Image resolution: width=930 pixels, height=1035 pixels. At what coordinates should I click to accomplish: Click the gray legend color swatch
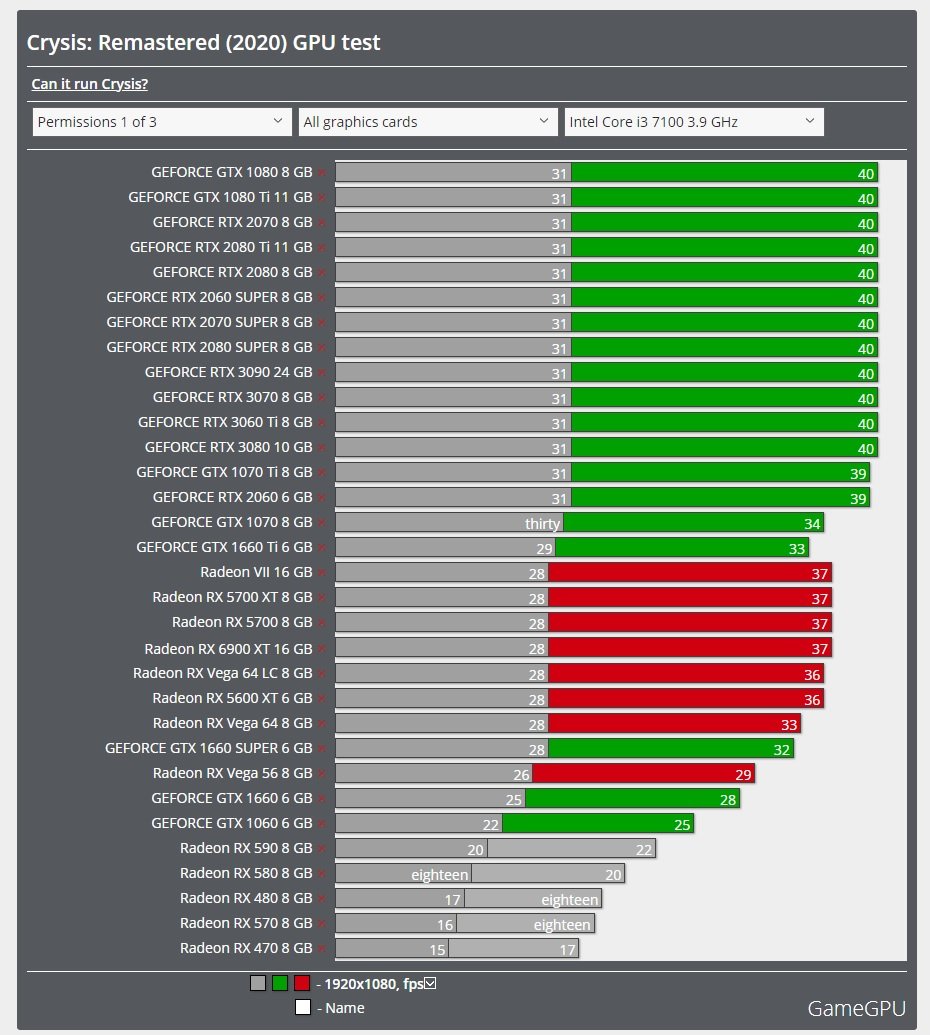tap(258, 983)
